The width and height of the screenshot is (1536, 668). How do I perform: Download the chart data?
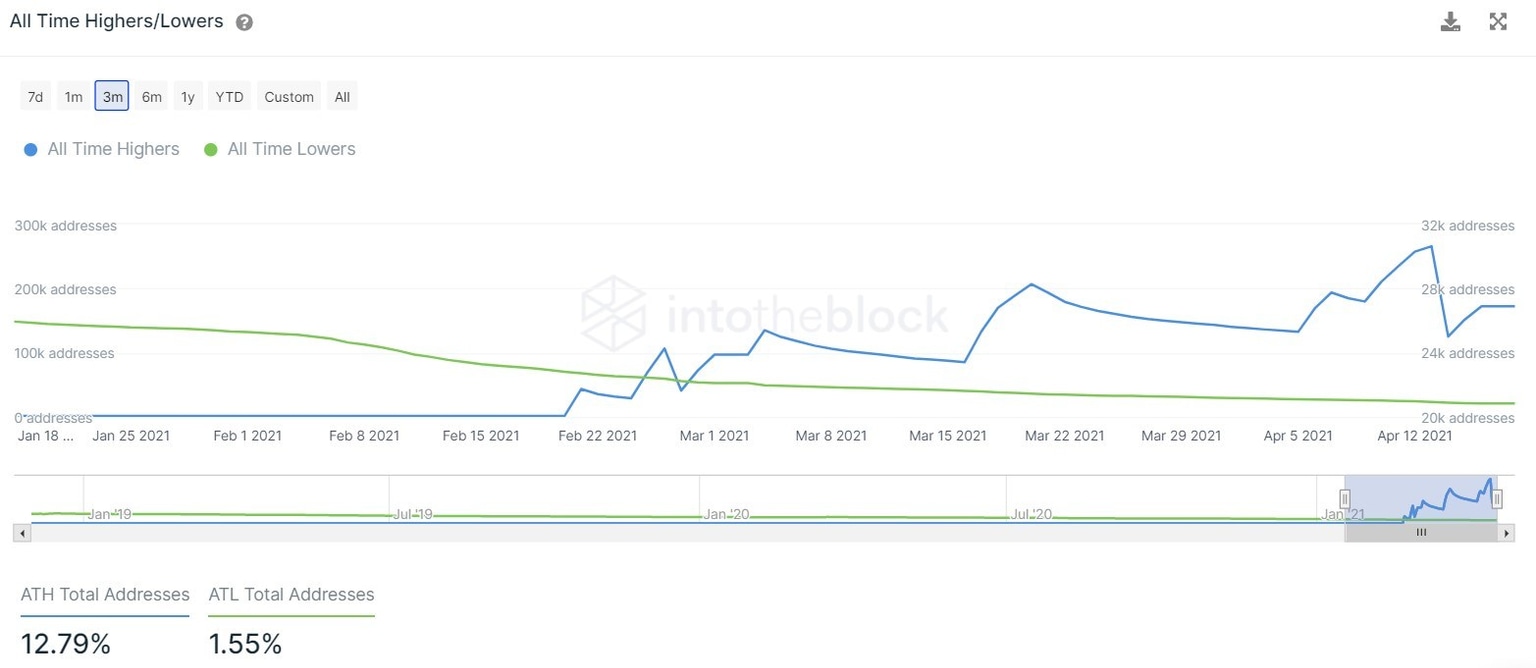pos(1450,20)
